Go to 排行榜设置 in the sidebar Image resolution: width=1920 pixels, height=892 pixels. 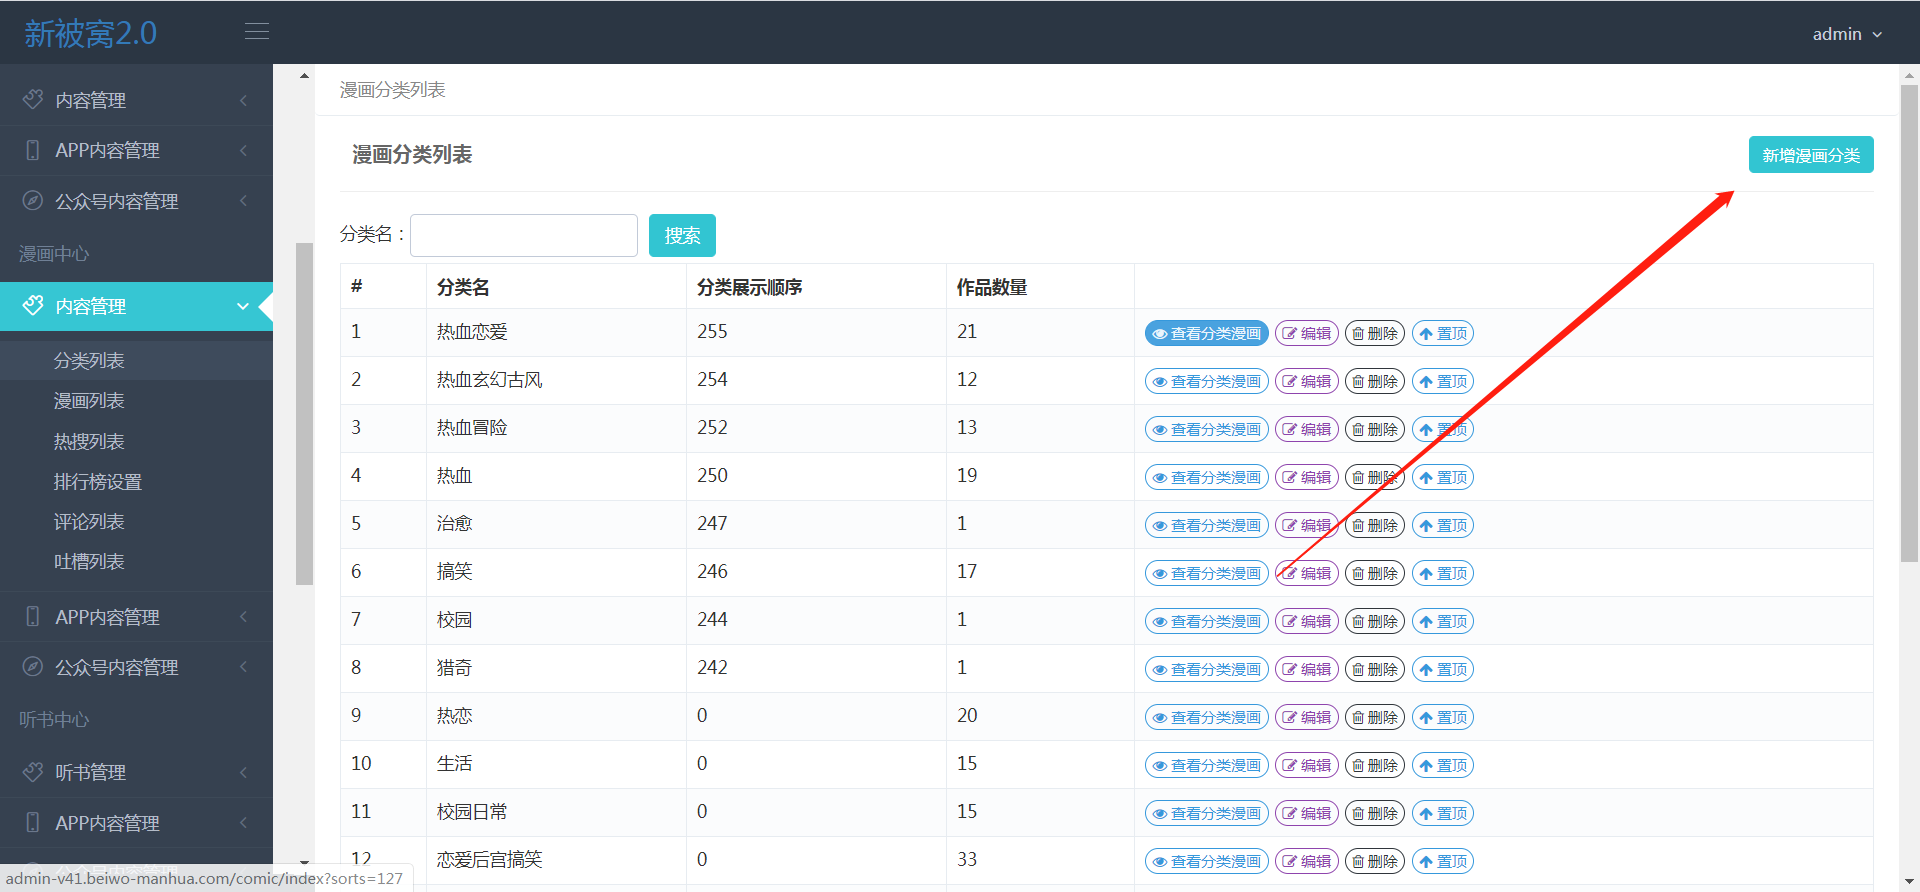coord(98,482)
